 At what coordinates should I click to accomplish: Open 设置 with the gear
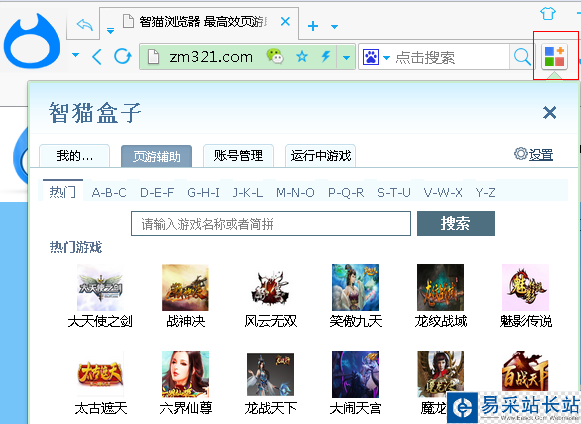[534, 154]
